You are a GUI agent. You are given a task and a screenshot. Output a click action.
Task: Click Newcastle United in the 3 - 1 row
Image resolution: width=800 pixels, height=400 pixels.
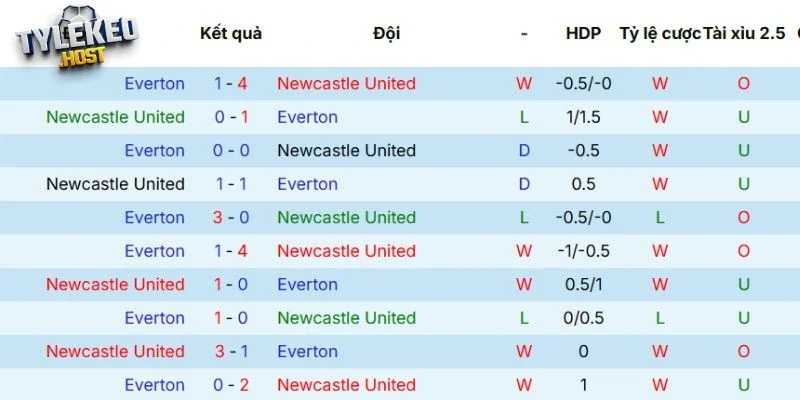point(115,351)
